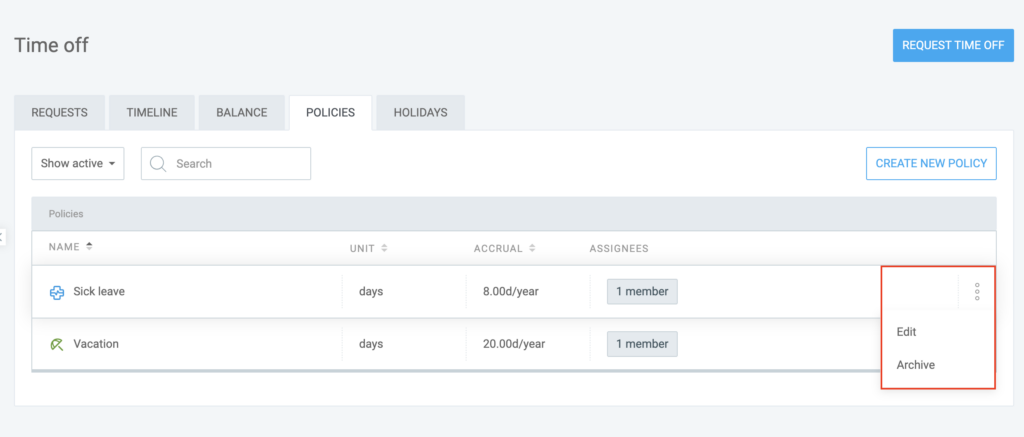
Task: Click the Search policies input field
Action: (226, 163)
